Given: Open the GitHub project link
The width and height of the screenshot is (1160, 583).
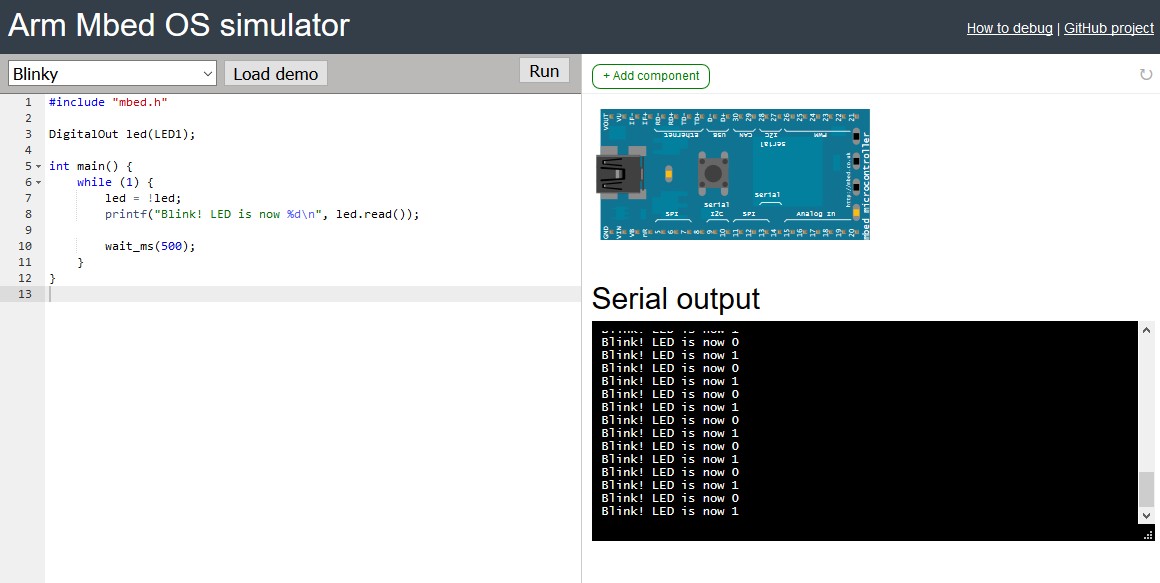Looking at the screenshot, I should pos(1108,28).
